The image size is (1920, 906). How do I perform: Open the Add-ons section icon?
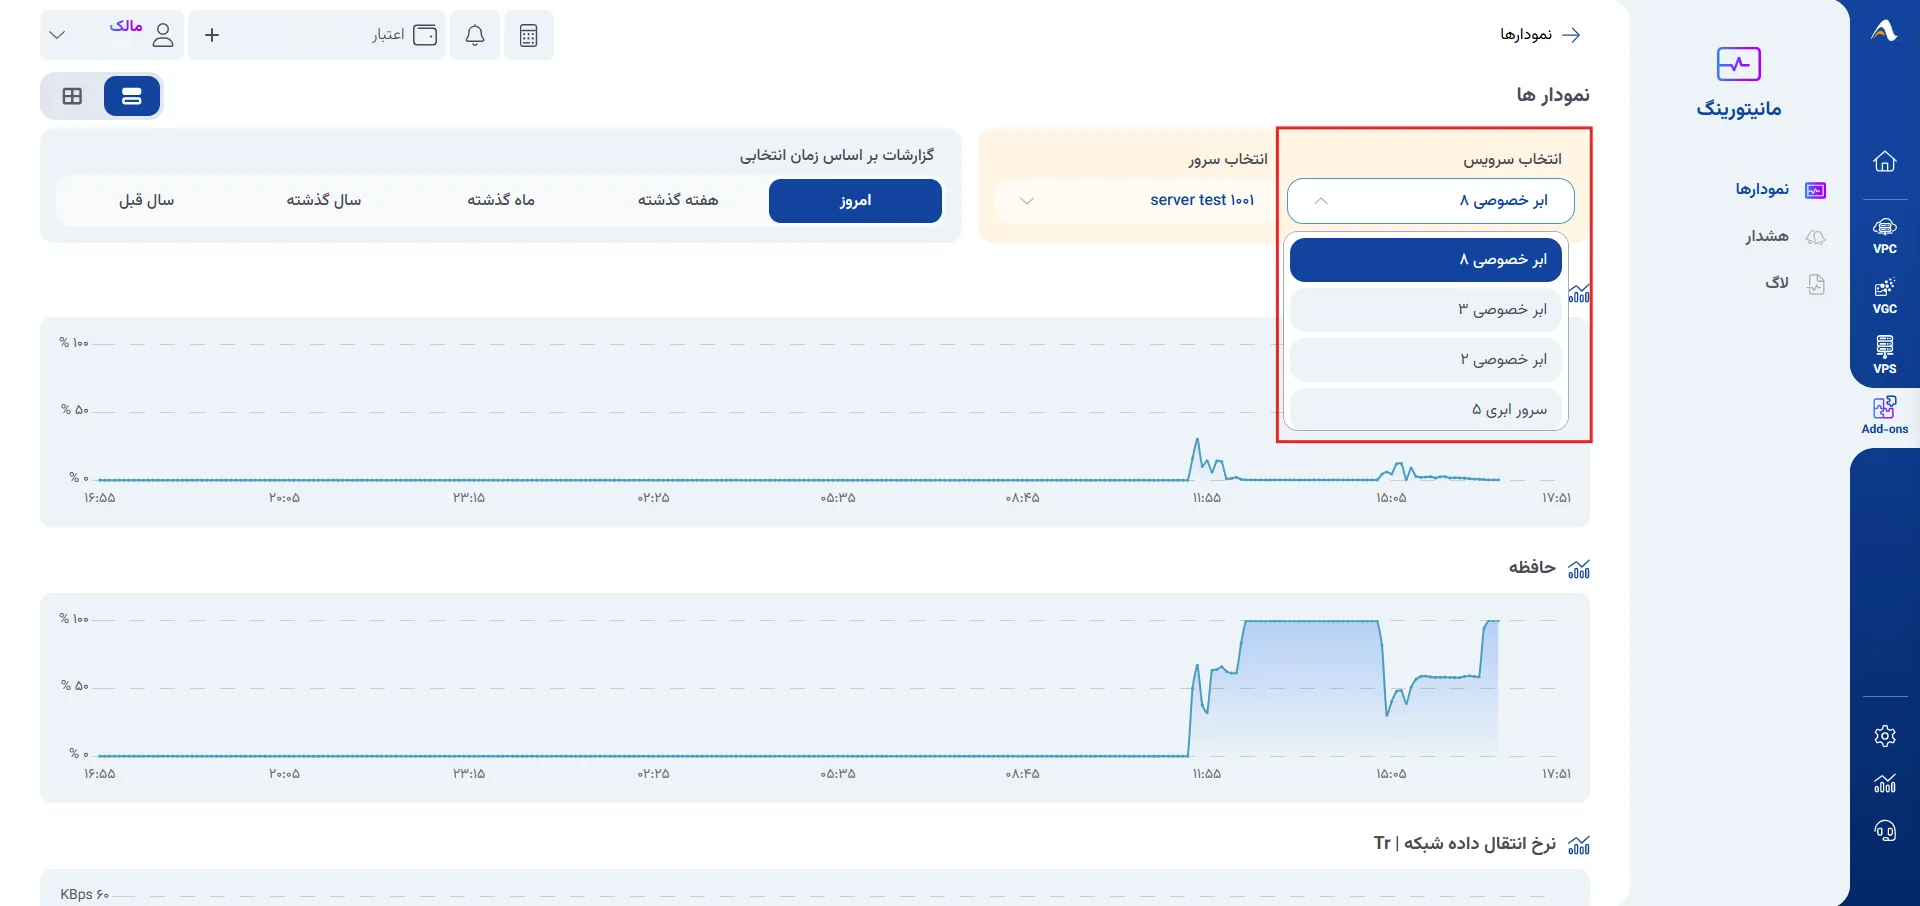[1884, 415]
